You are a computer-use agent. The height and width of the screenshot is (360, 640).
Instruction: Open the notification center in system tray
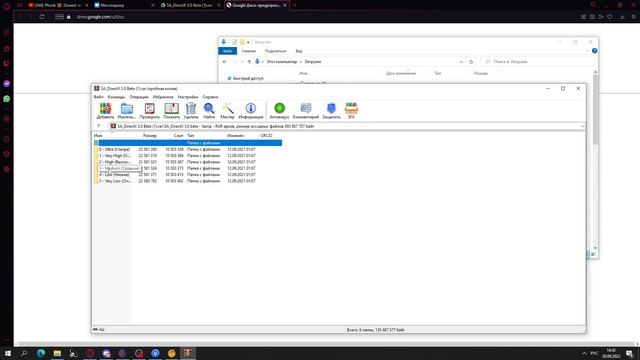629,353
